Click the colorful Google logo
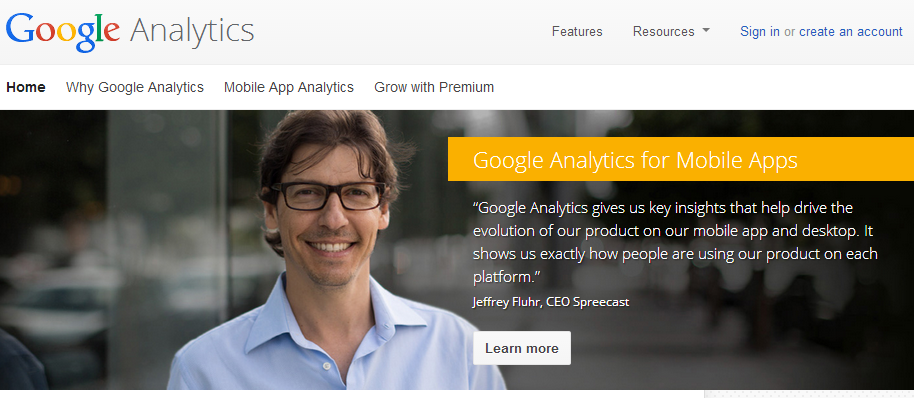Viewport: 914px width, 398px height. (63, 31)
